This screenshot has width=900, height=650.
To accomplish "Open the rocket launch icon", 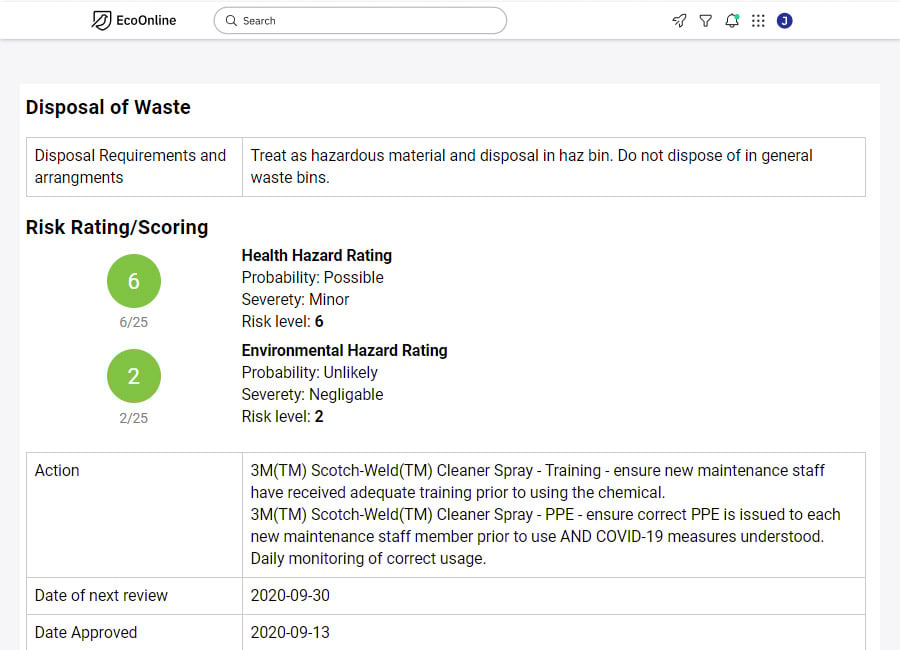I will pos(679,21).
